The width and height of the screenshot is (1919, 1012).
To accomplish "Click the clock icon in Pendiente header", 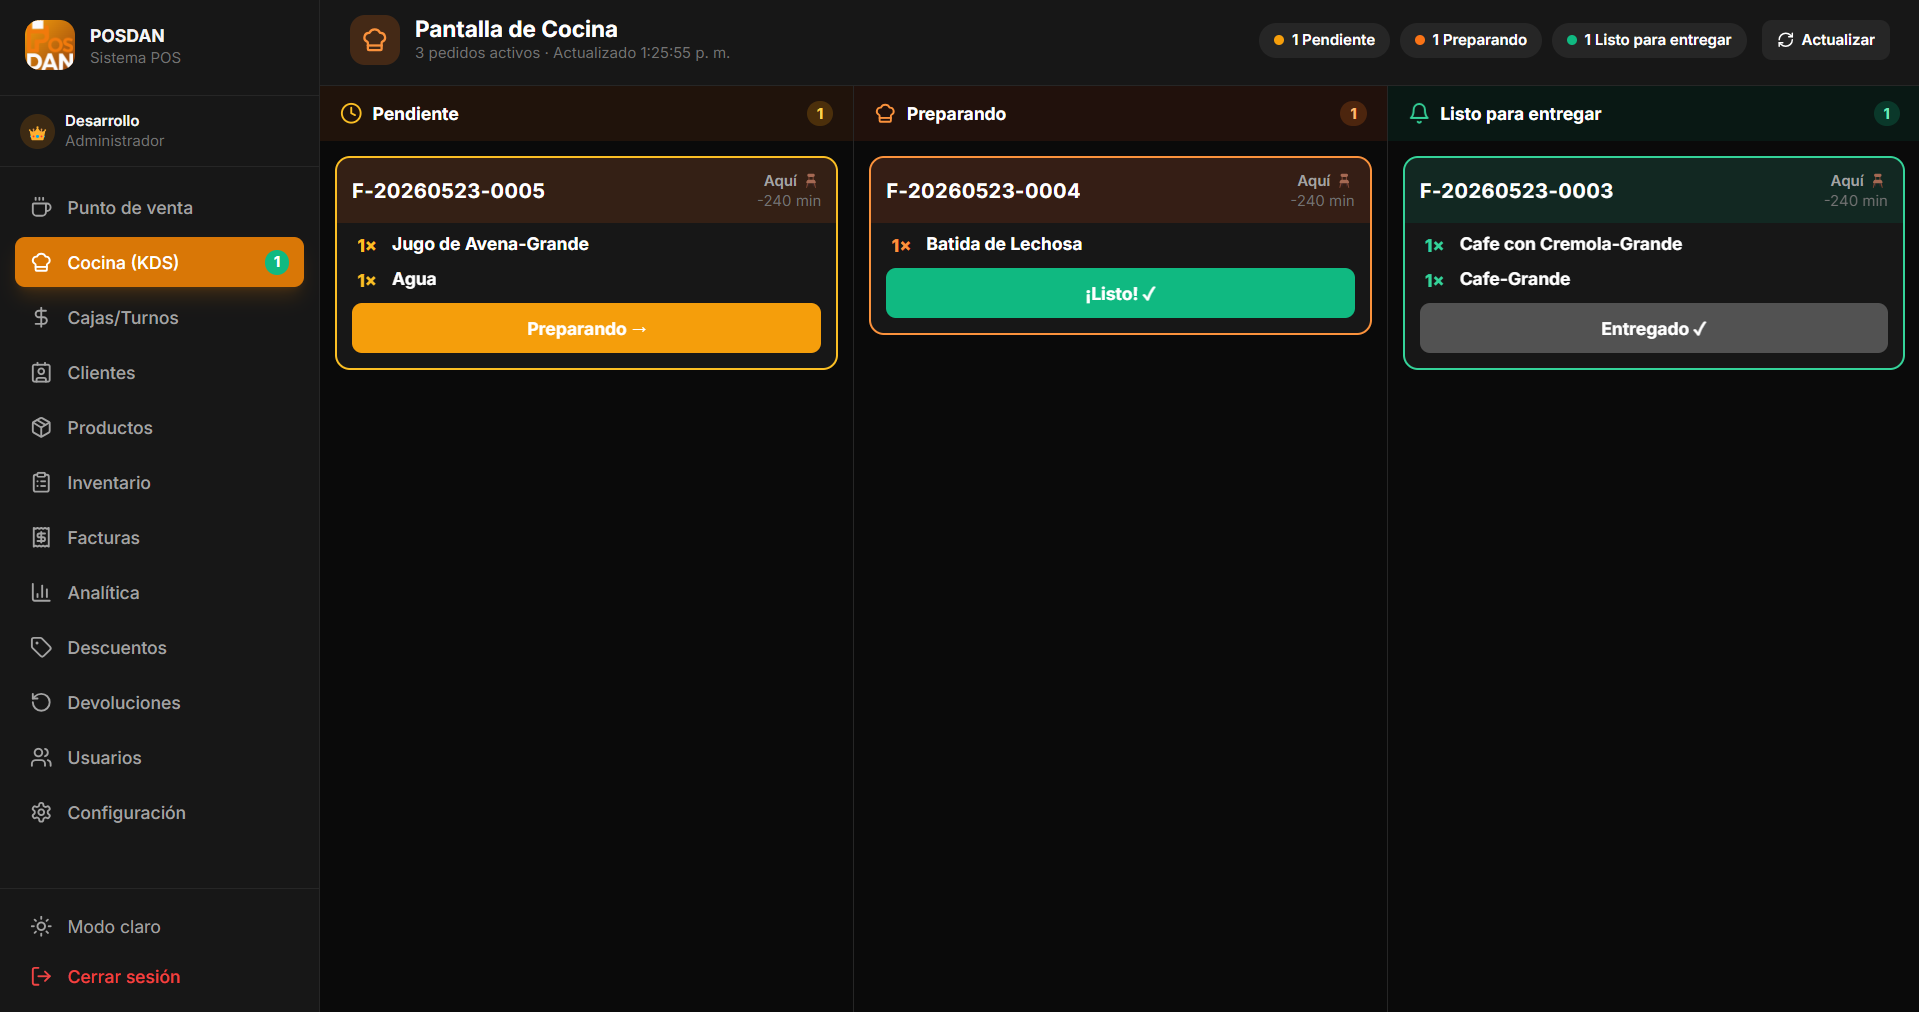I will coord(351,113).
